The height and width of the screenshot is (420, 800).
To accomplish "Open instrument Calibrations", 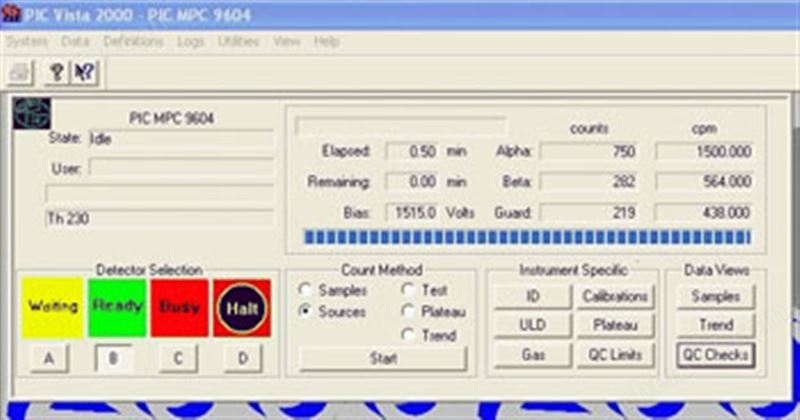I will [x=615, y=297].
